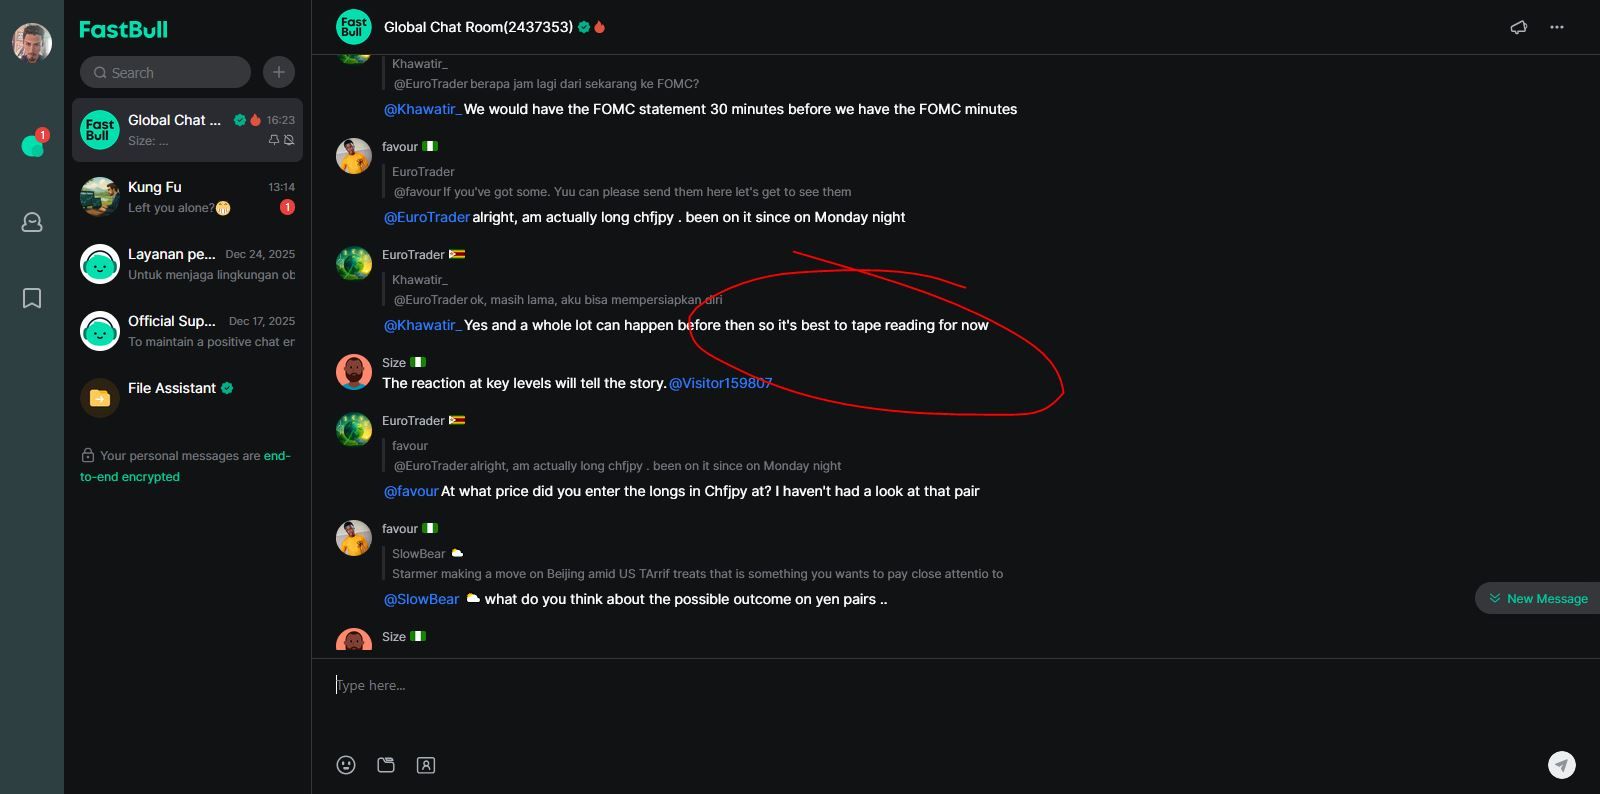Click the Search chats field
Screen dimensions: 1600x794
pyautogui.click(x=166, y=72)
